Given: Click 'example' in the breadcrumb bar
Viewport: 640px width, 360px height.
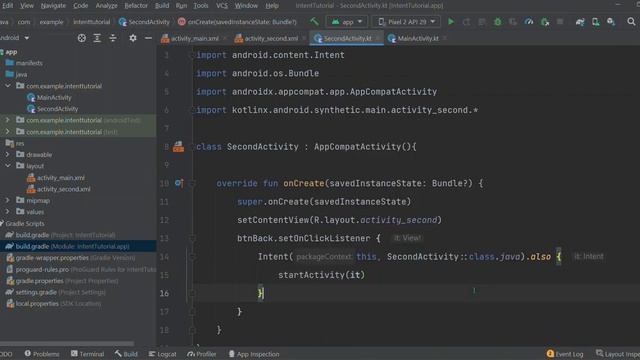Looking at the screenshot, I should point(51,22).
